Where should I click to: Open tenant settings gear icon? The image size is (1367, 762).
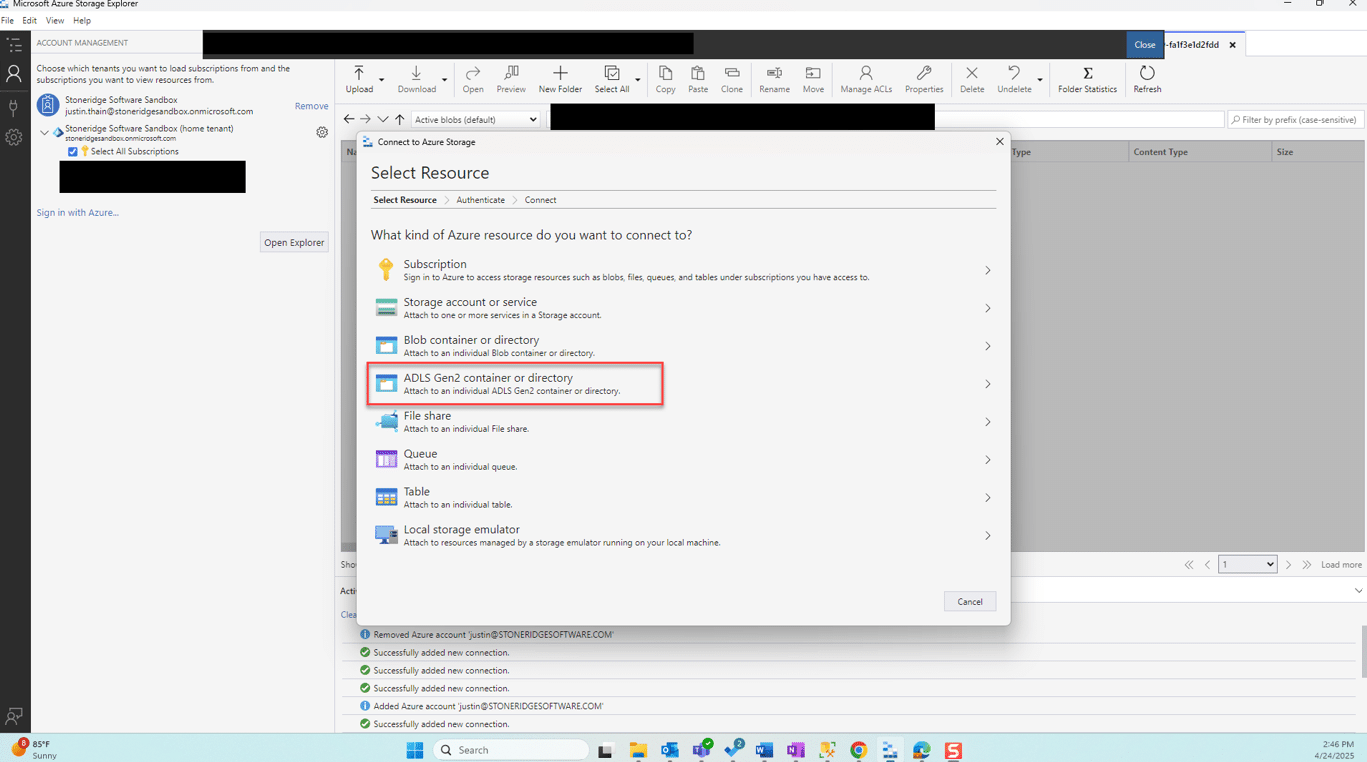322,132
